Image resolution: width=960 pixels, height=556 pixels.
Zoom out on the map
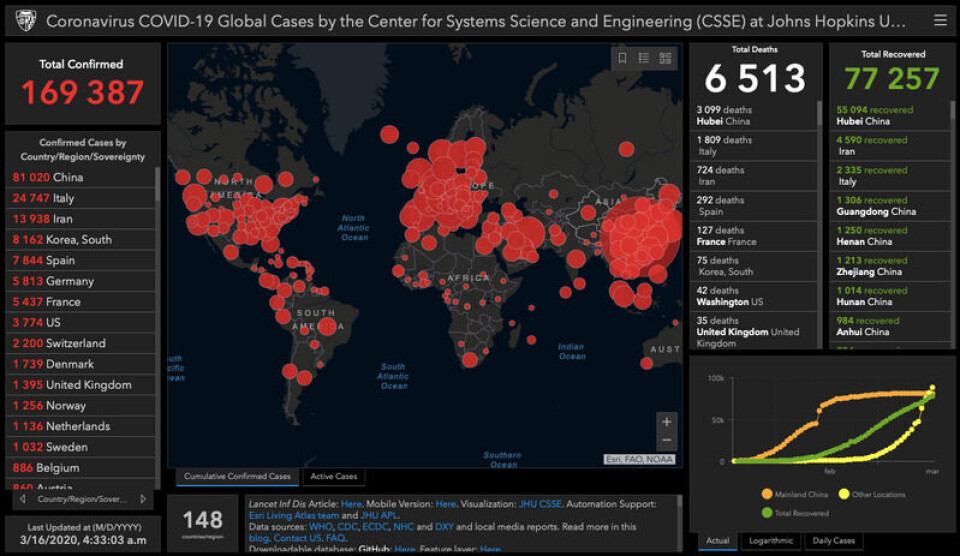[666, 441]
